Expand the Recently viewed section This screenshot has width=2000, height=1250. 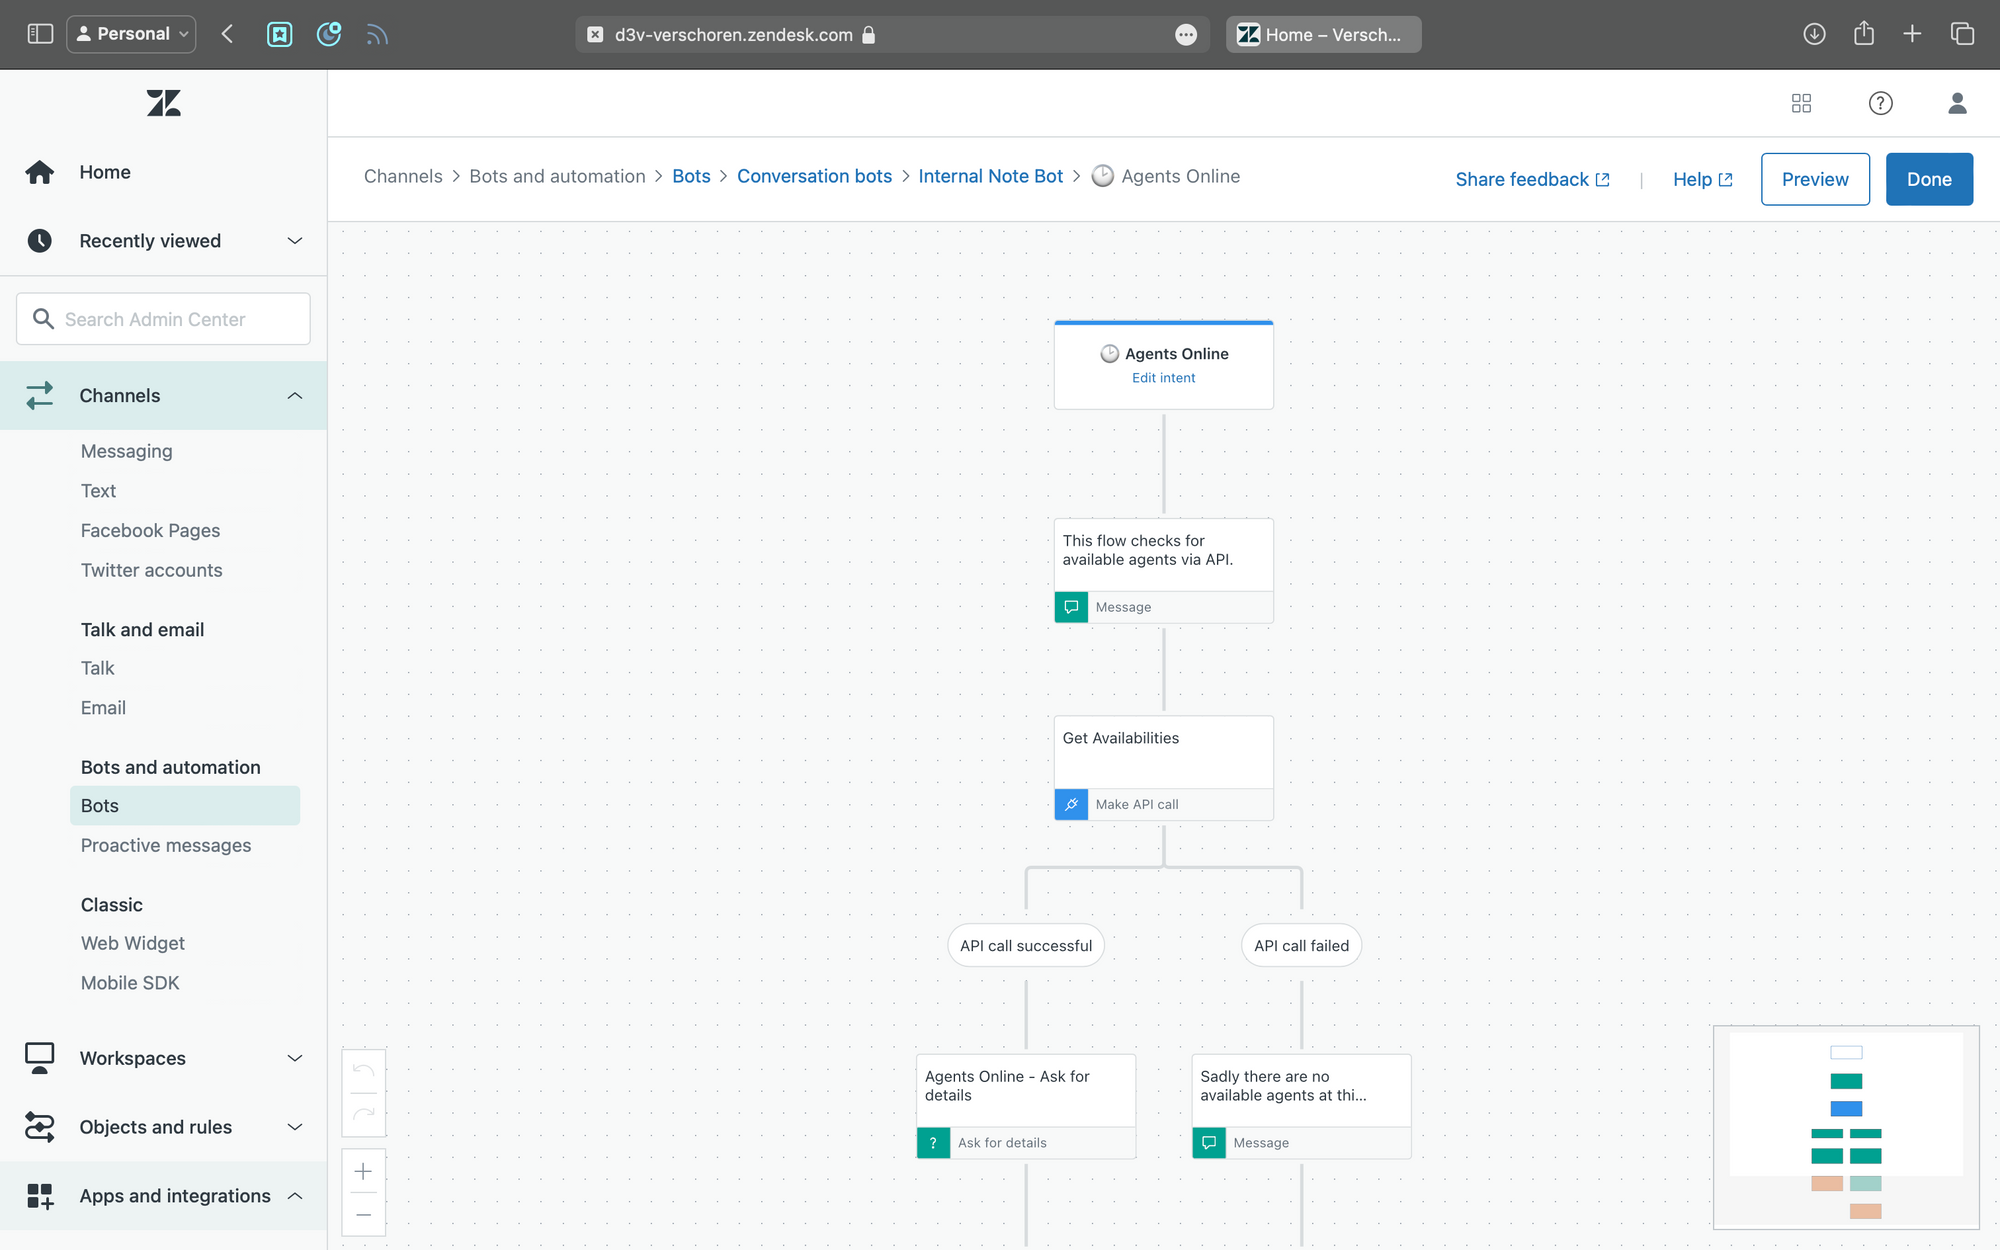(x=294, y=241)
